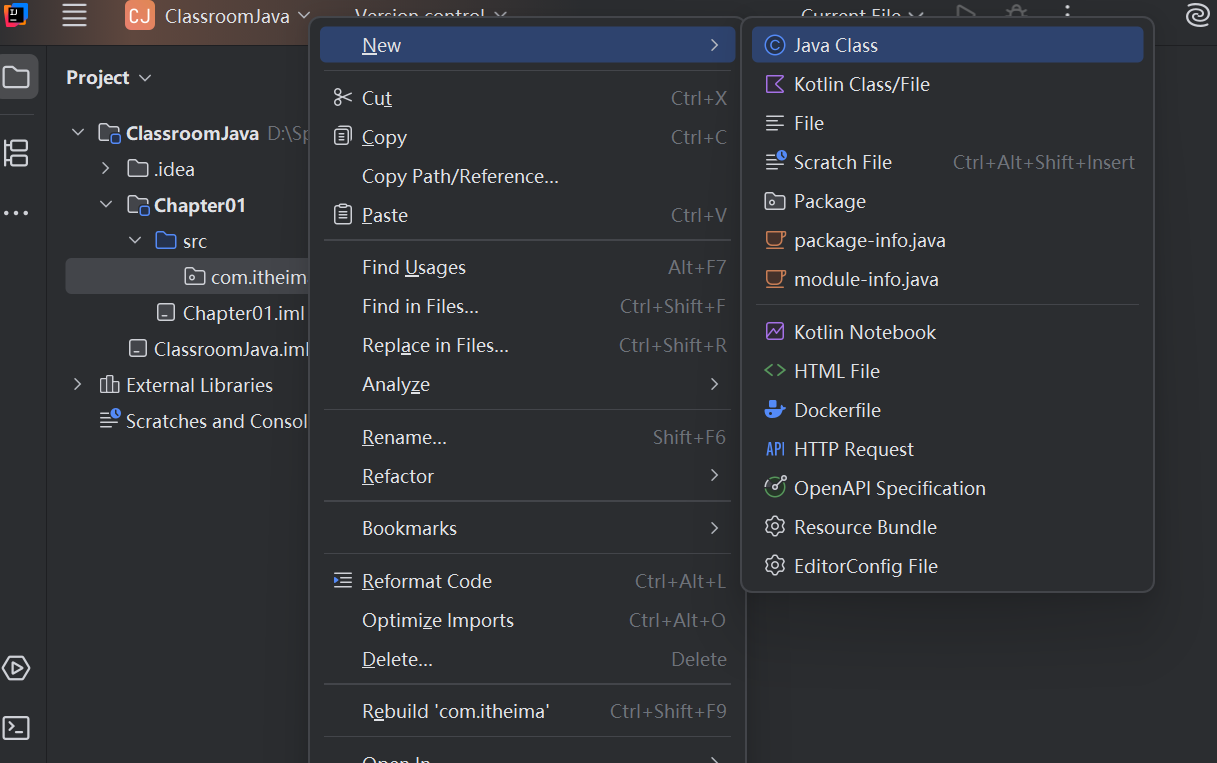The width and height of the screenshot is (1217, 763).
Task: Open the ClassroomJava project dropdown
Action: [x=240, y=16]
